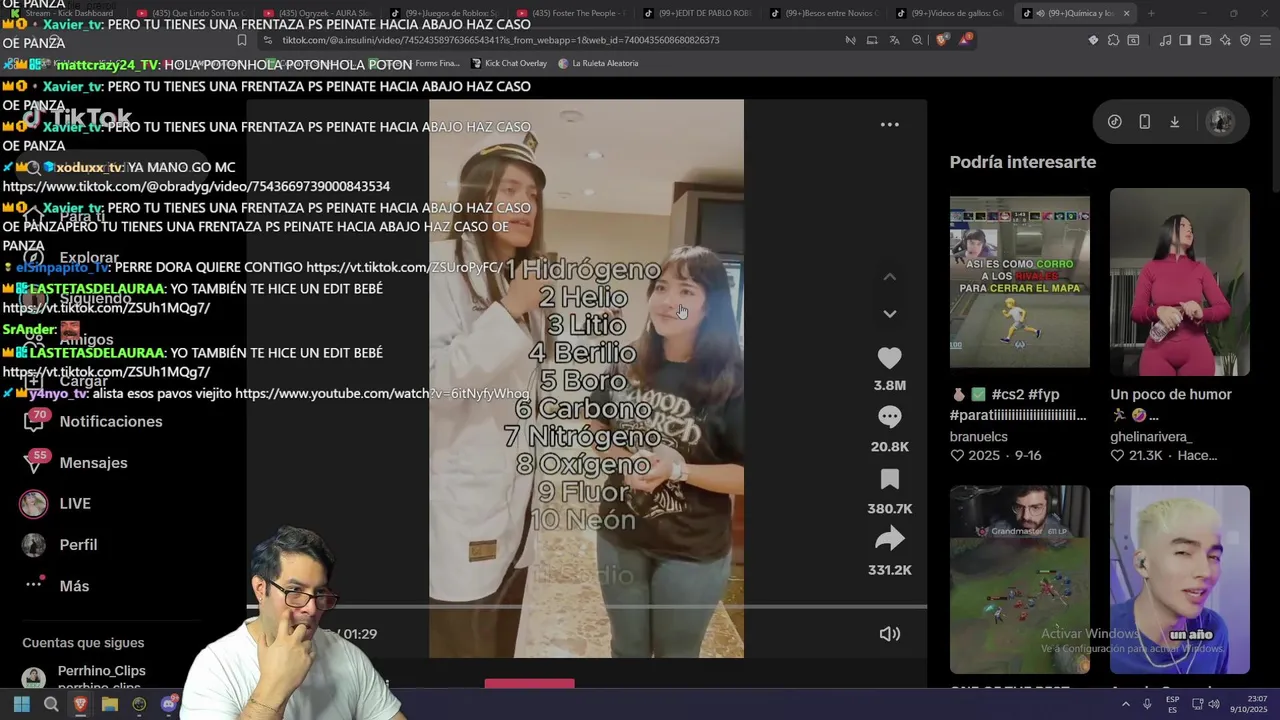1280x720 pixels.
Task: Open File Explorer from taskbar
Action: 110,705
